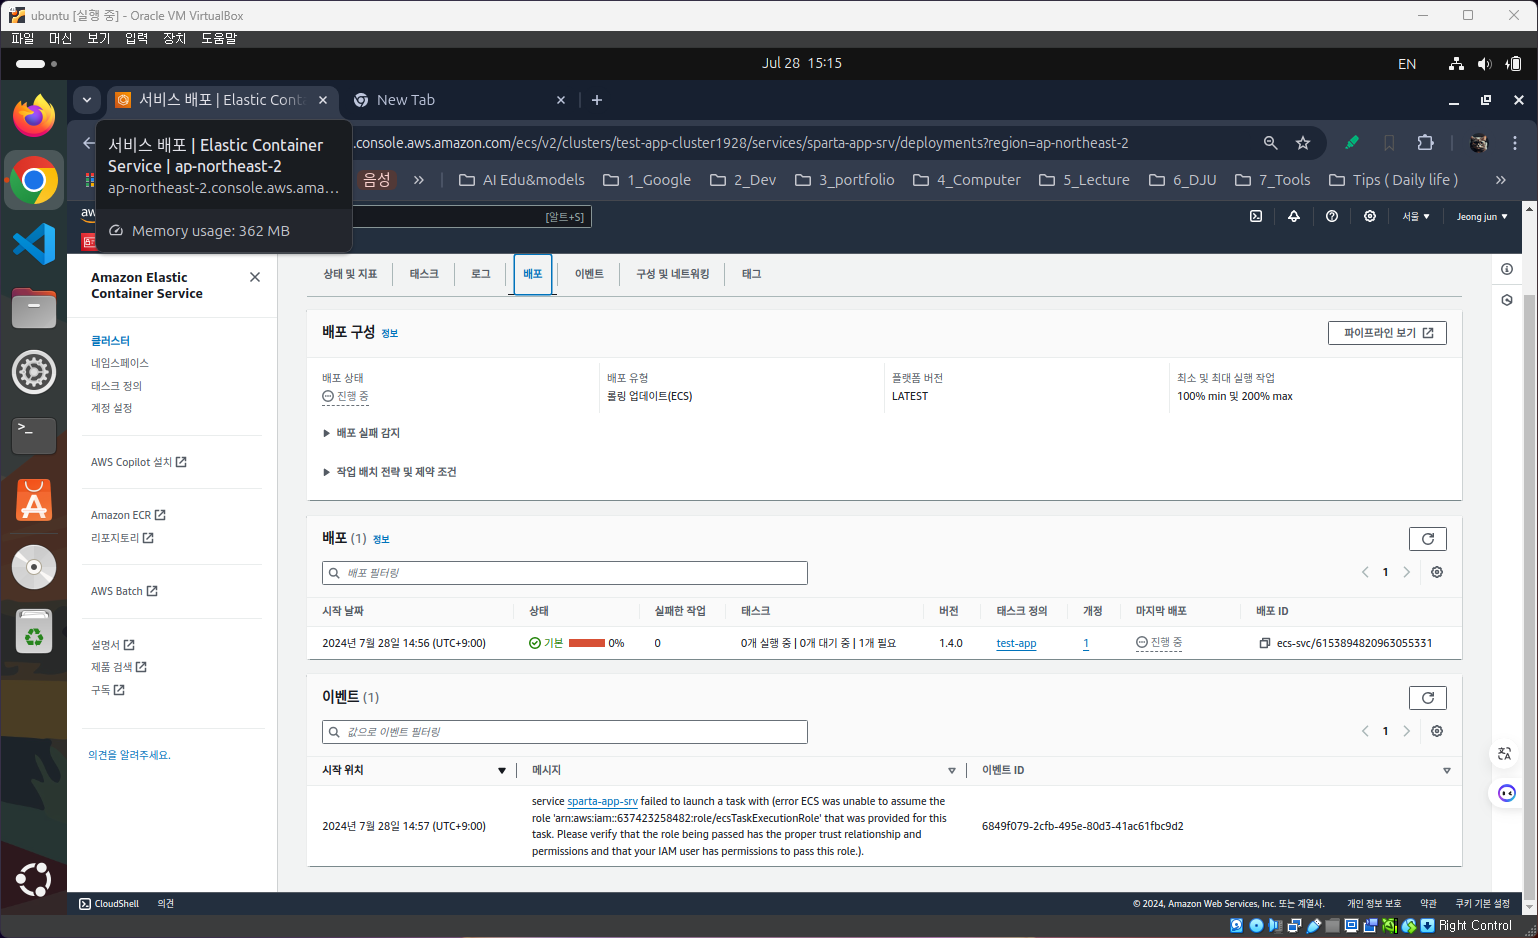Open Firefox from the Ubuntu dock
The image size is (1538, 938).
click(34, 116)
